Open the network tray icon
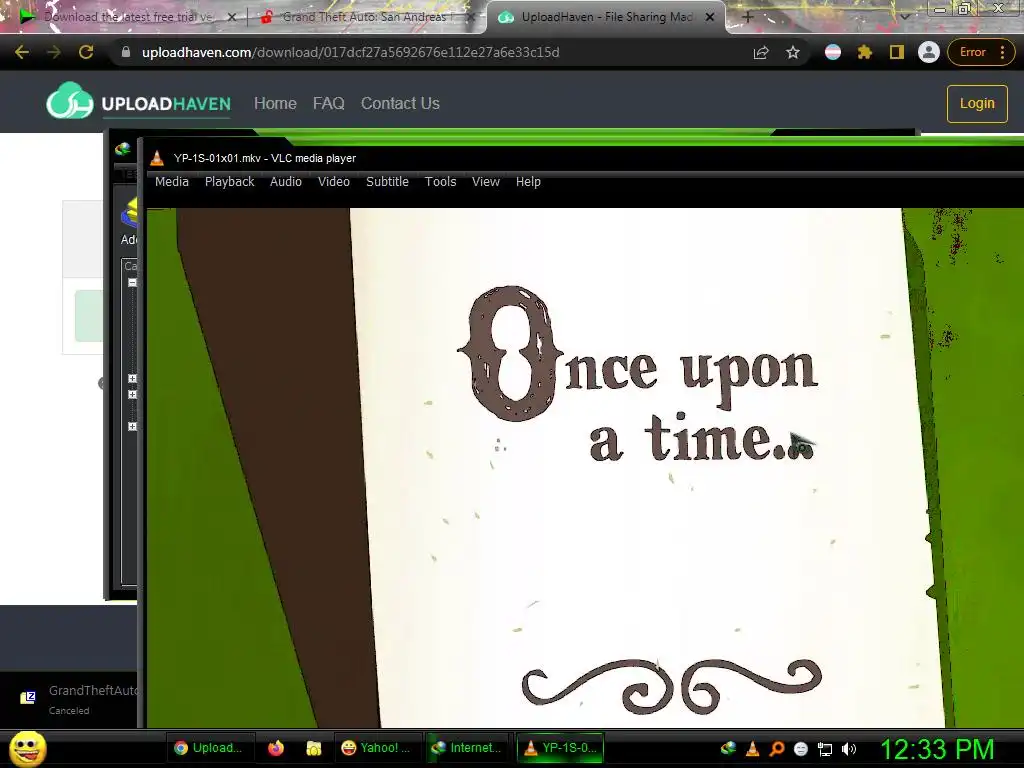The image size is (1024, 768). (x=825, y=750)
